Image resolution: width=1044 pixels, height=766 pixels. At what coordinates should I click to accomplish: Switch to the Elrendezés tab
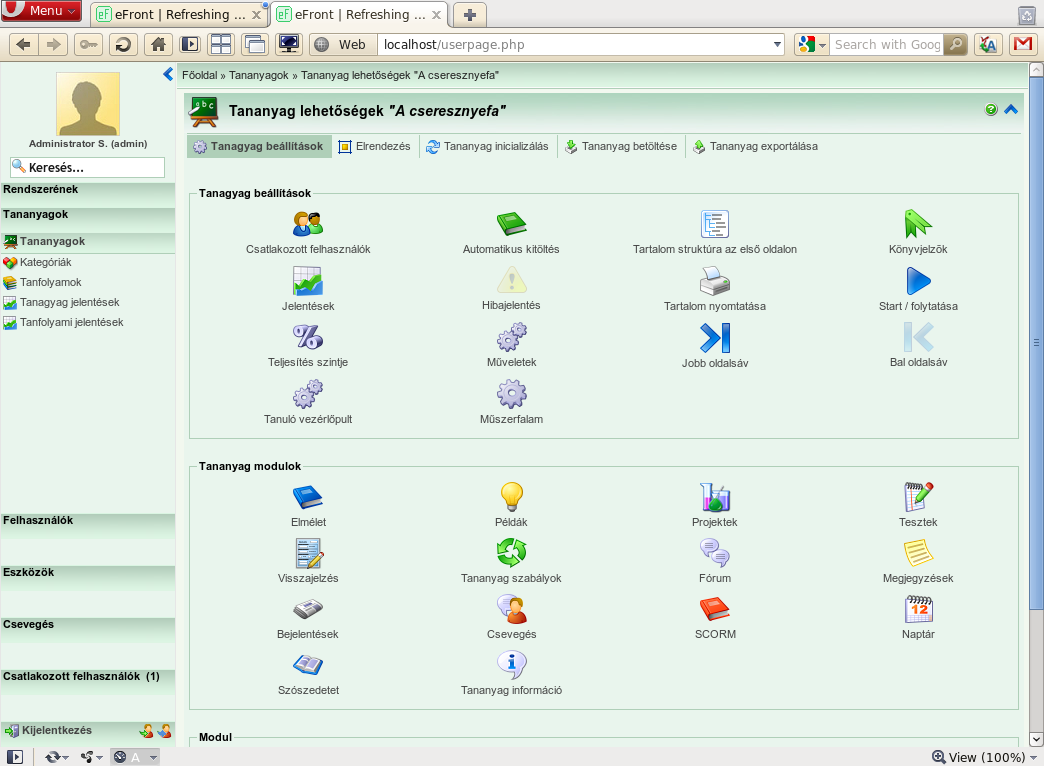point(374,147)
